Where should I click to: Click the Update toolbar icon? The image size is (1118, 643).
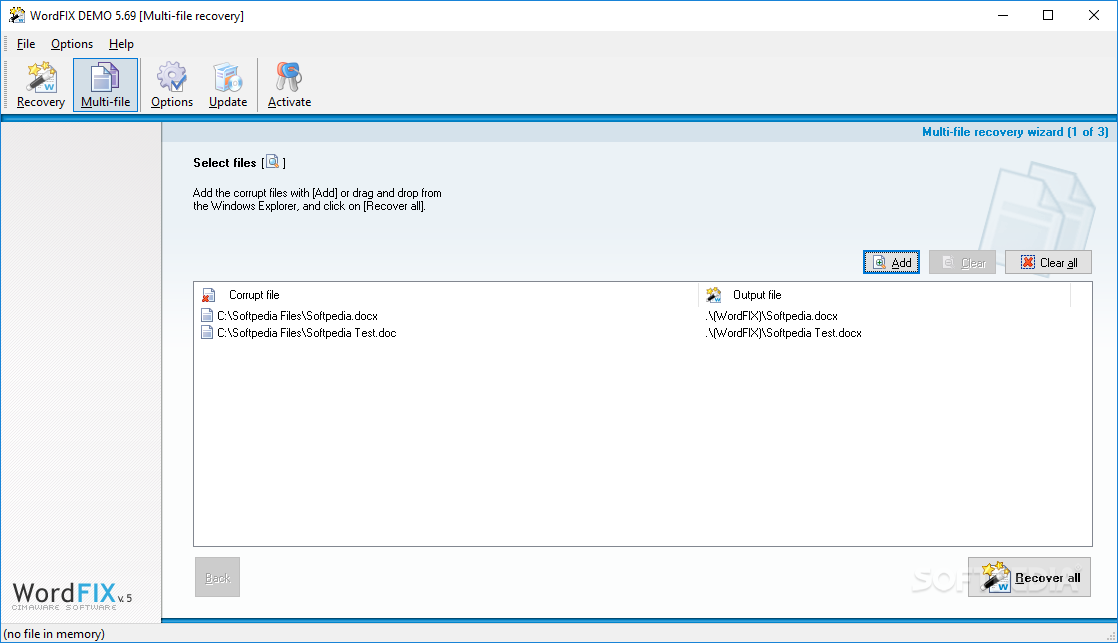[x=228, y=85]
